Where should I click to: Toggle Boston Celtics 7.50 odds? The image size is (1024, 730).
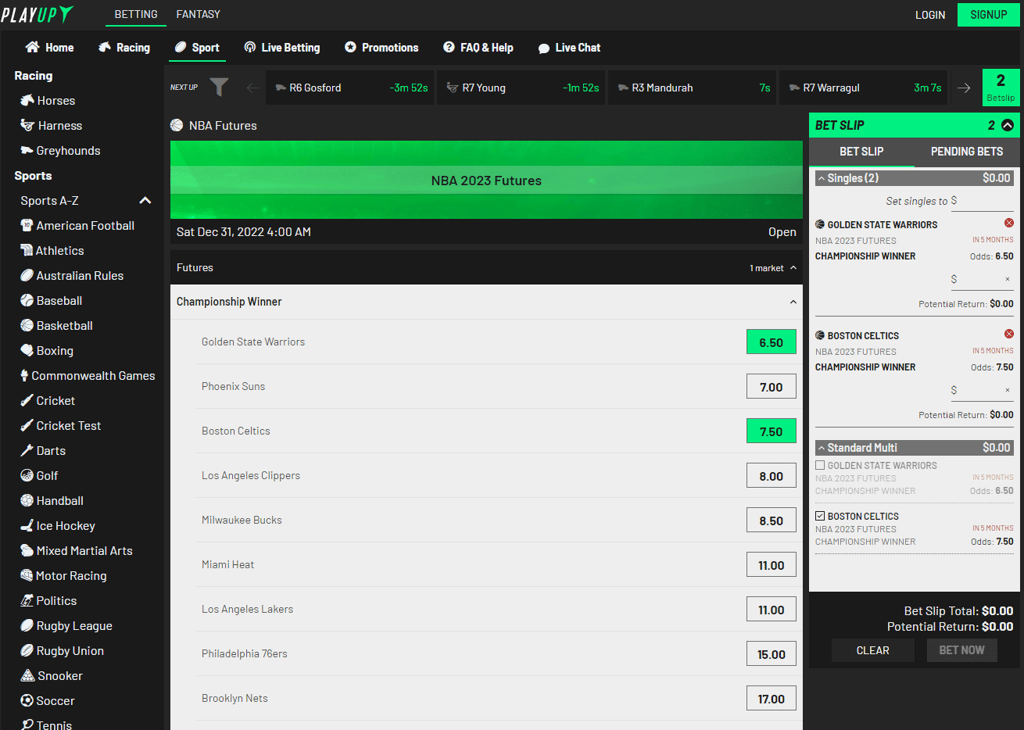click(771, 432)
